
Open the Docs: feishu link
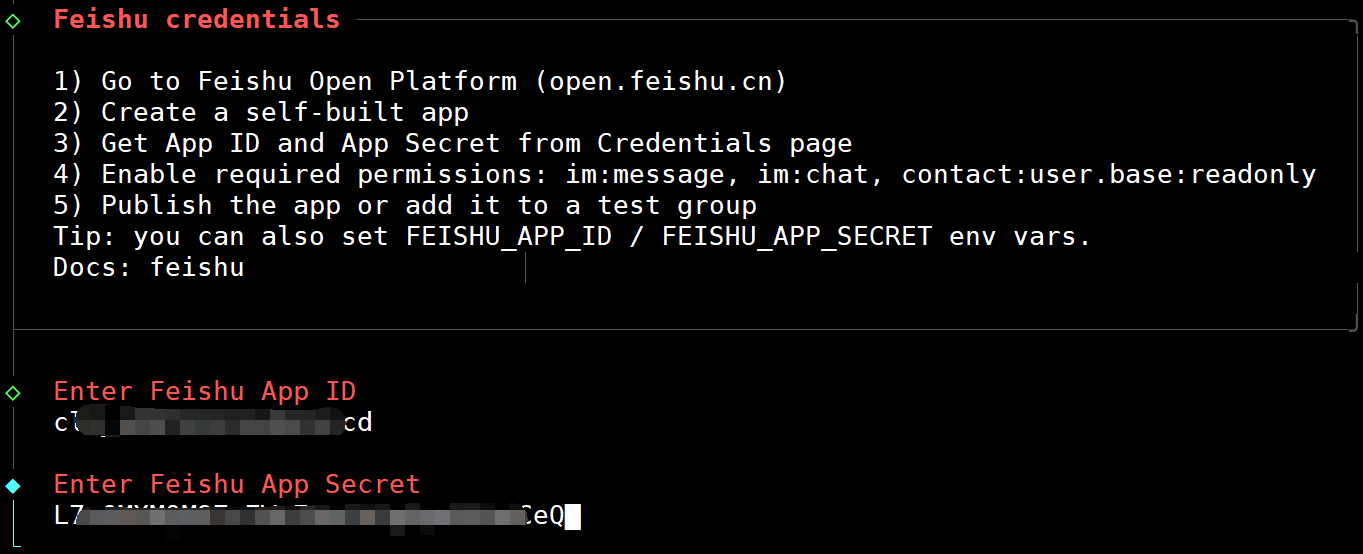(197, 267)
